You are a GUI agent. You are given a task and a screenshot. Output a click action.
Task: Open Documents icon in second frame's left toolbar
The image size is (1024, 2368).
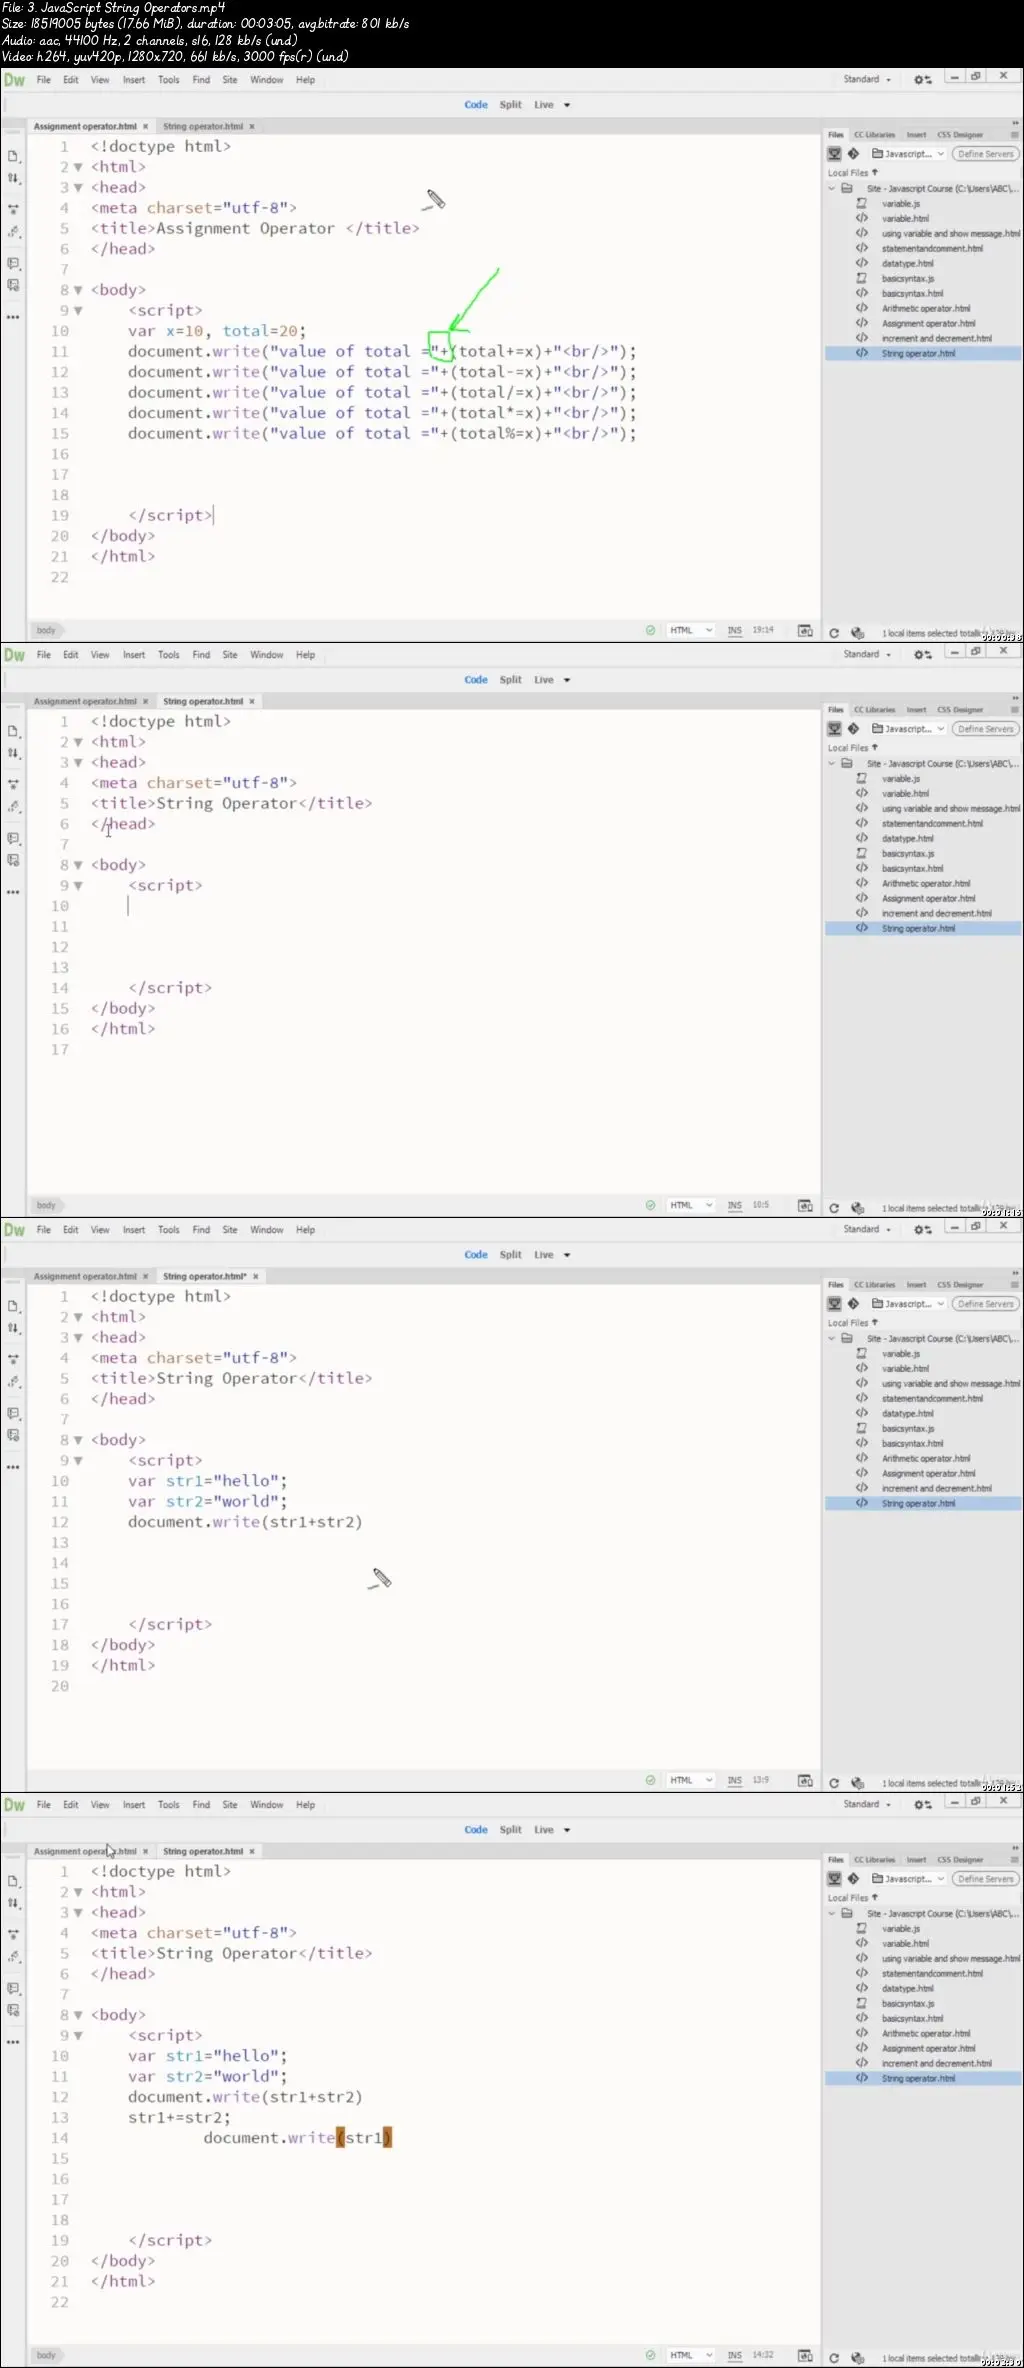[13, 732]
